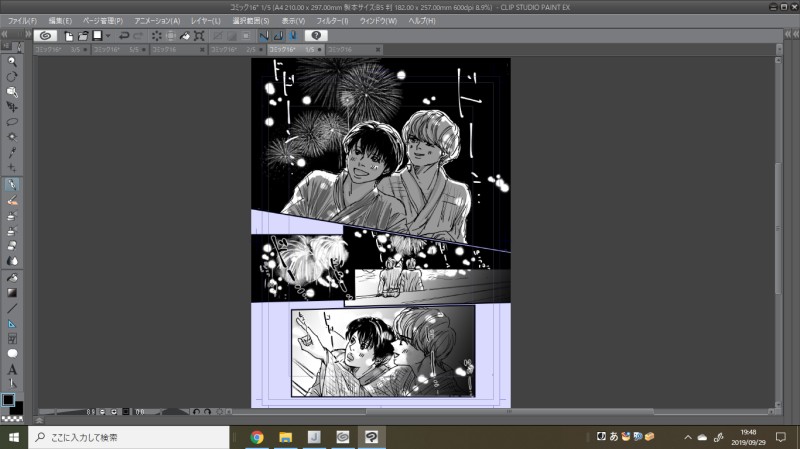Select the Move/Rotate view tool
The image size is (800, 449).
pyautogui.click(x=12, y=77)
